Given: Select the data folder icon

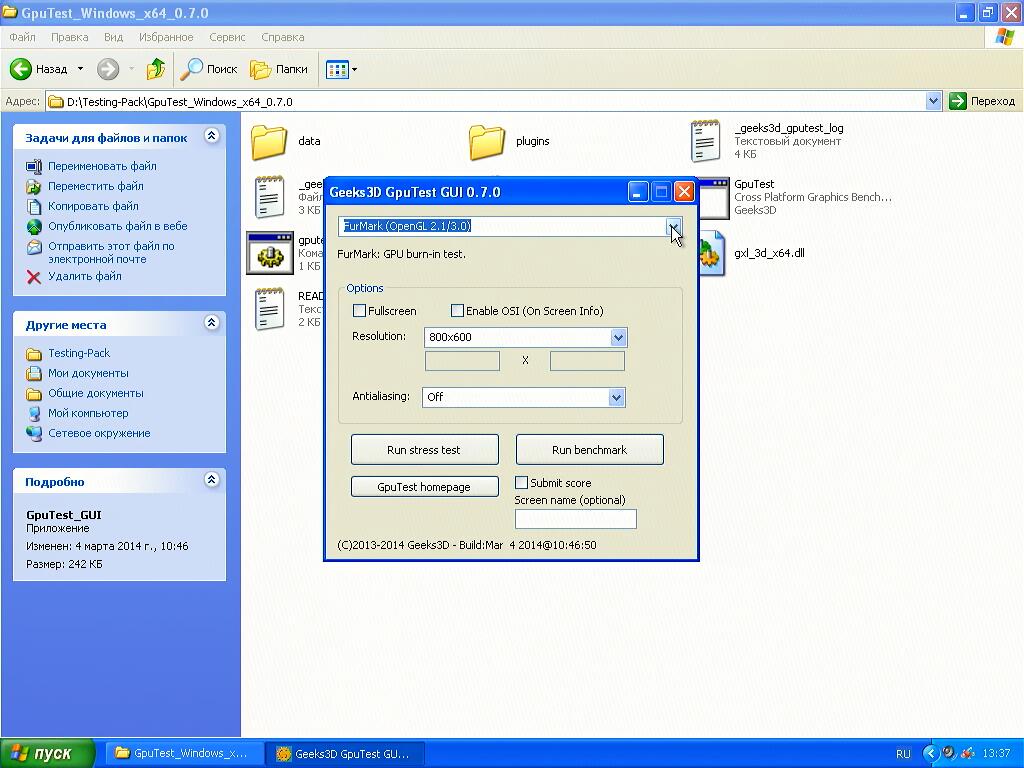Looking at the screenshot, I should click(x=269, y=142).
